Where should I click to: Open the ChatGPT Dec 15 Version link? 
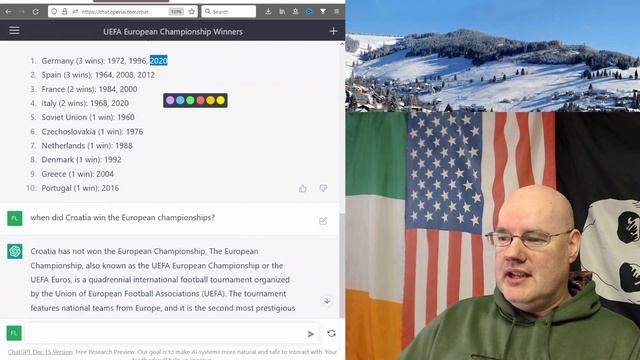coord(40,352)
